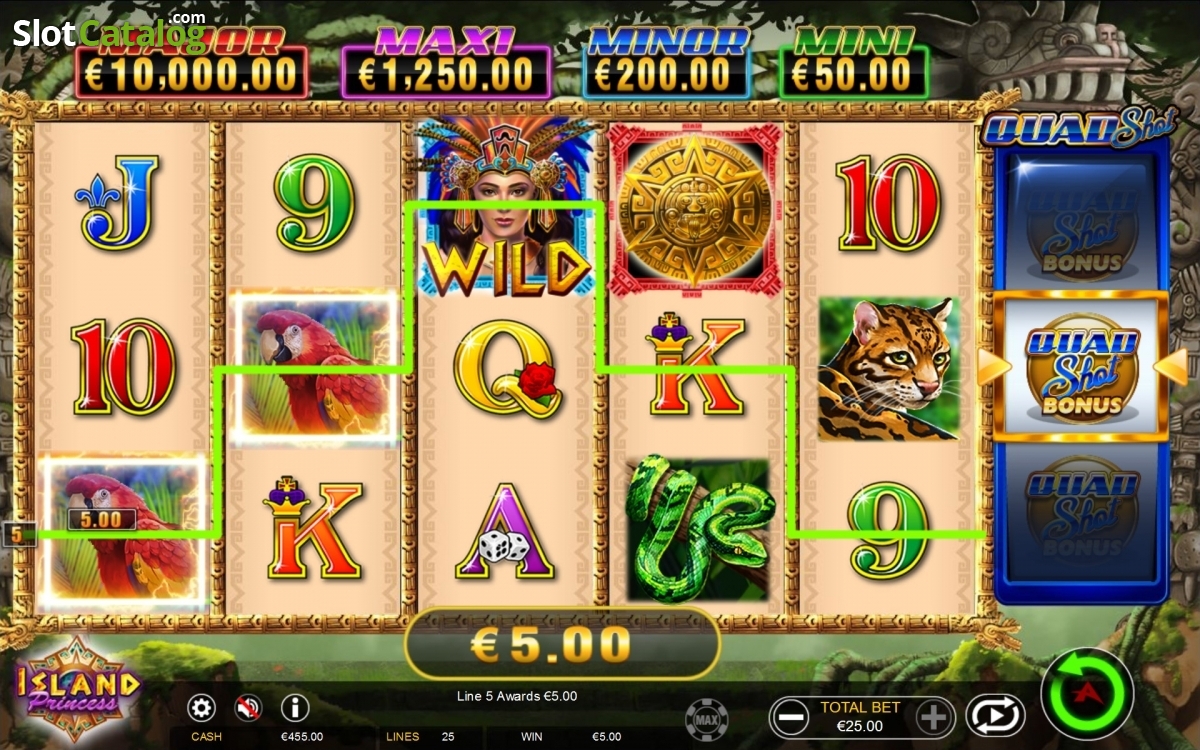1200x750 pixels.
Task: Spin the reels with green button
Action: (x=1086, y=694)
